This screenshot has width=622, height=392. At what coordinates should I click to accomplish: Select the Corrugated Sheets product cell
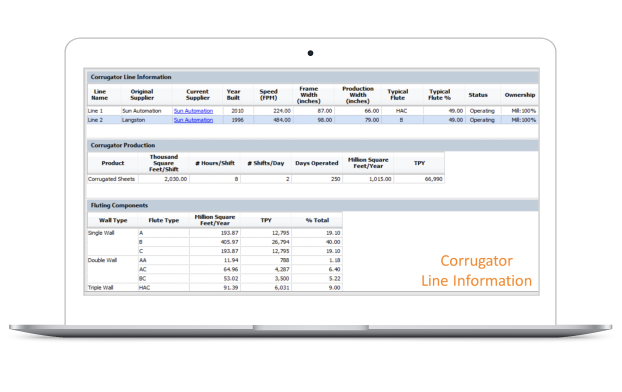tap(112, 179)
